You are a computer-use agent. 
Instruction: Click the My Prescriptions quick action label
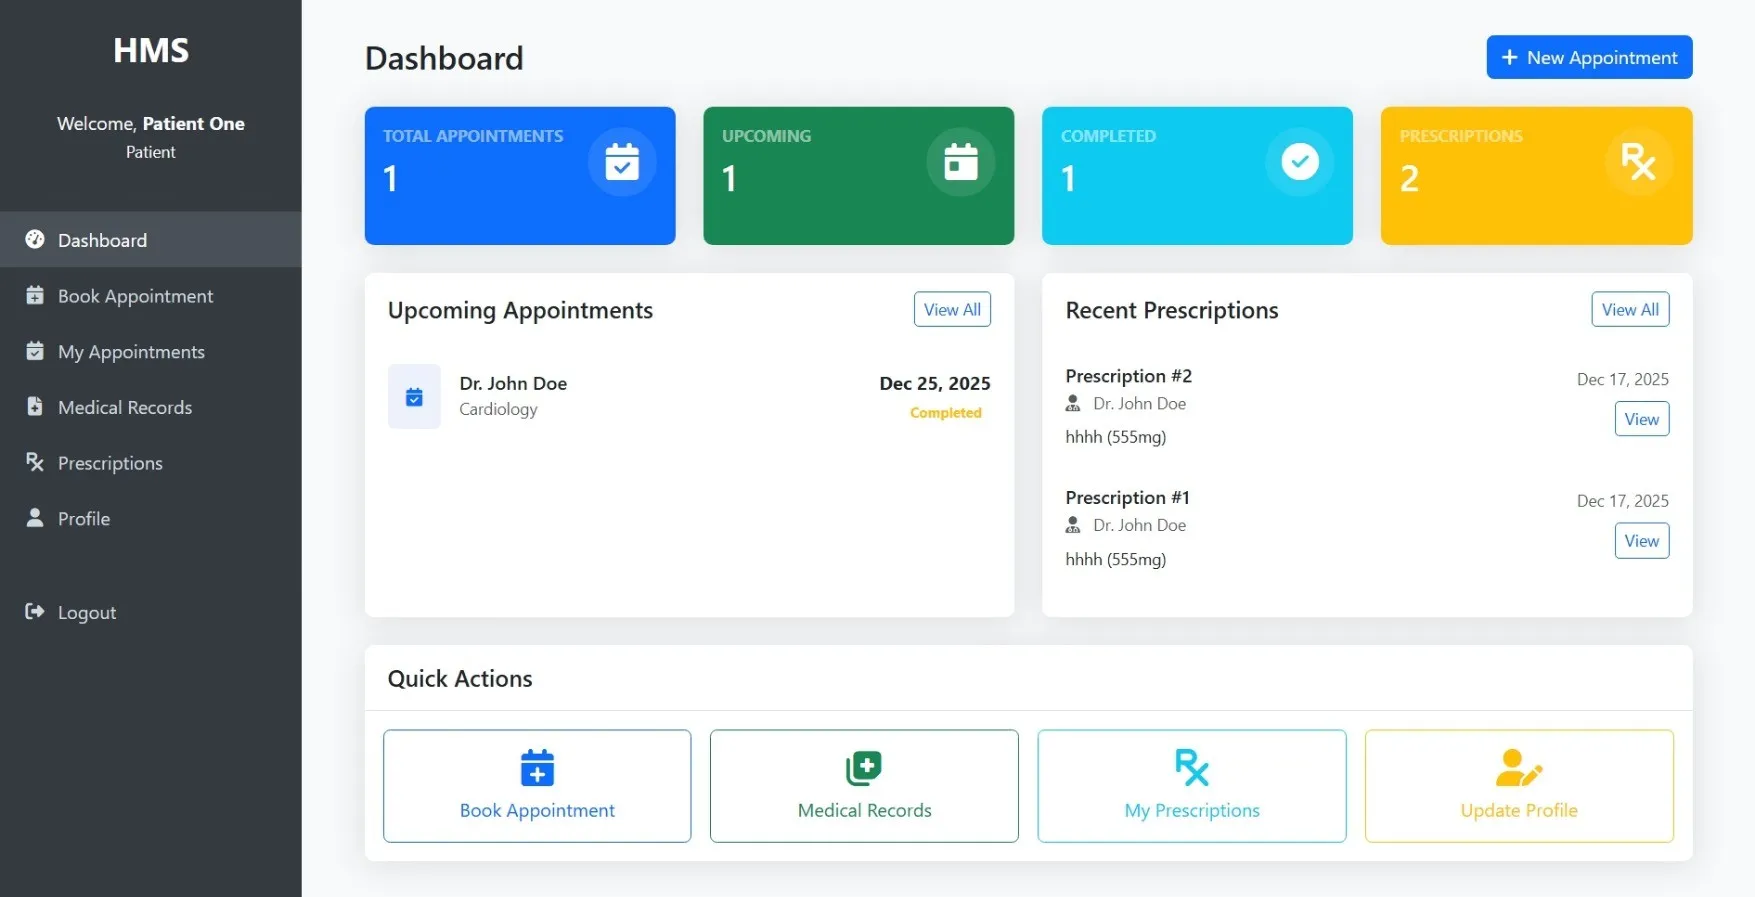tap(1192, 810)
